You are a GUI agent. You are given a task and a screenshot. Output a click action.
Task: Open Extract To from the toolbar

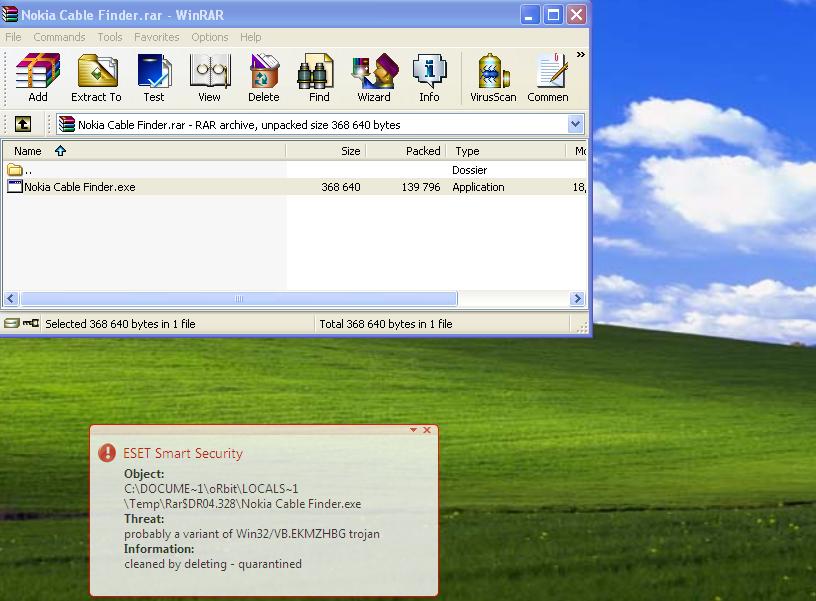point(96,78)
